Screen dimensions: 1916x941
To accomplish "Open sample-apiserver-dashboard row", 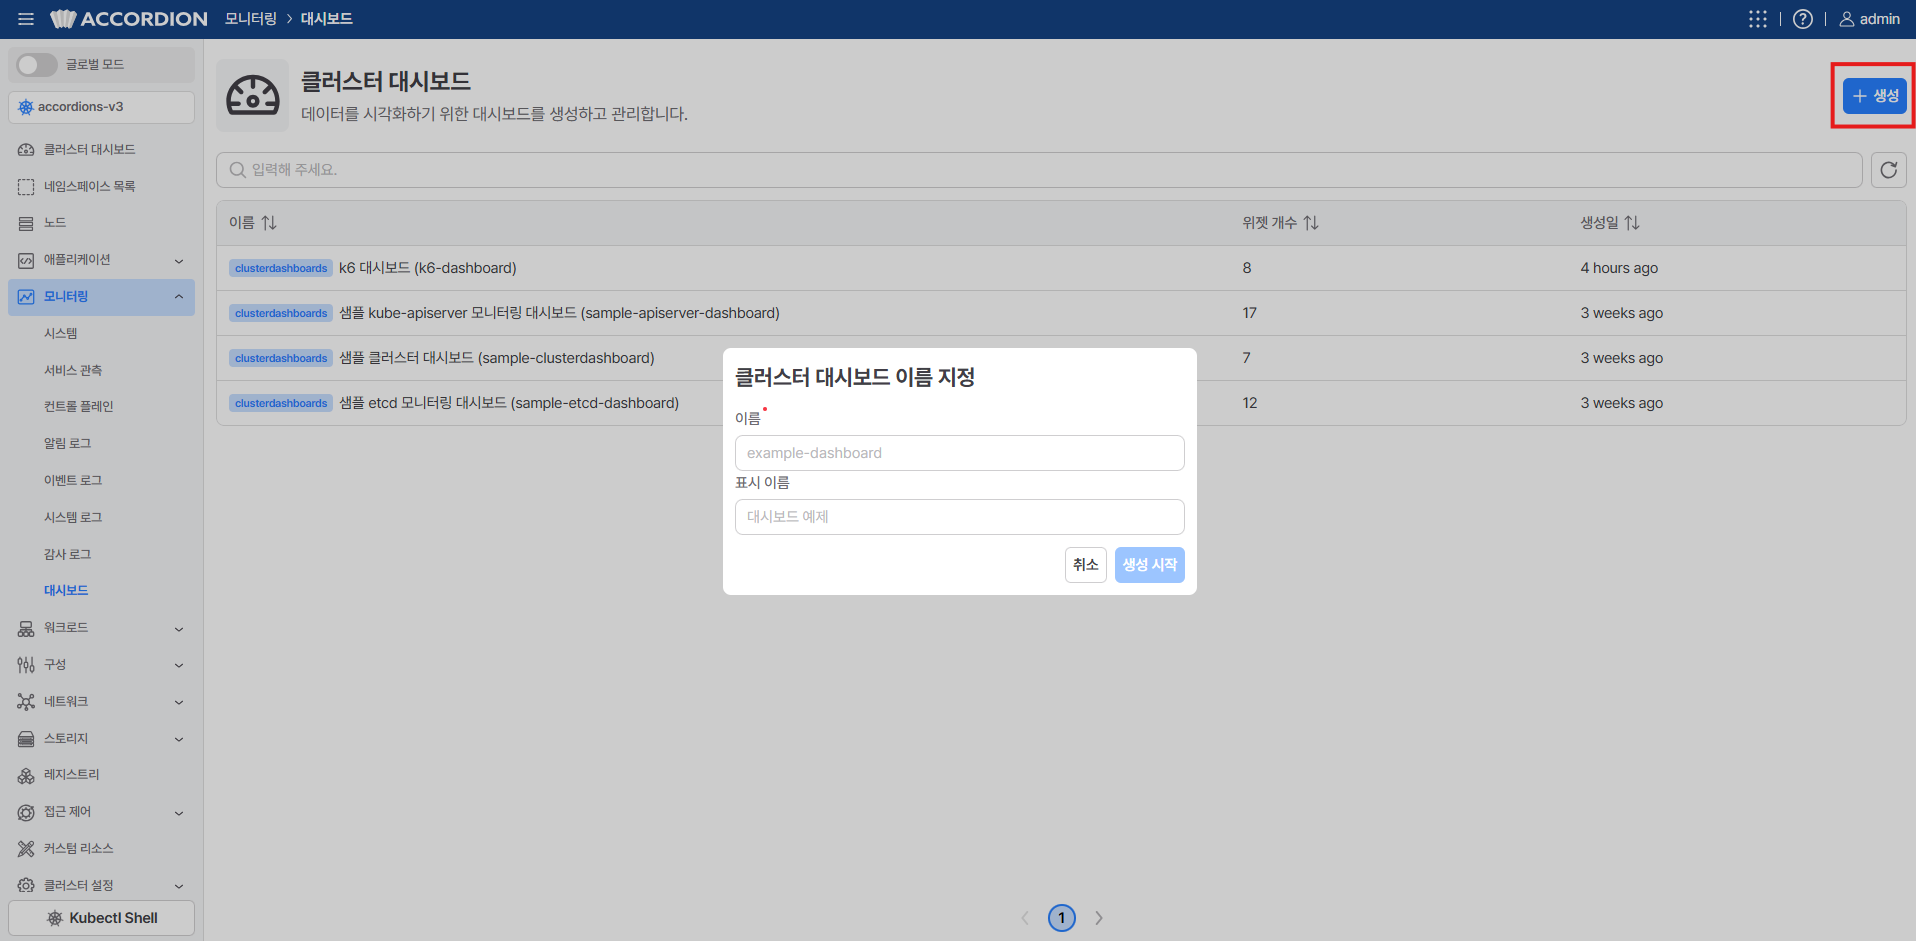I will 1061,313.
